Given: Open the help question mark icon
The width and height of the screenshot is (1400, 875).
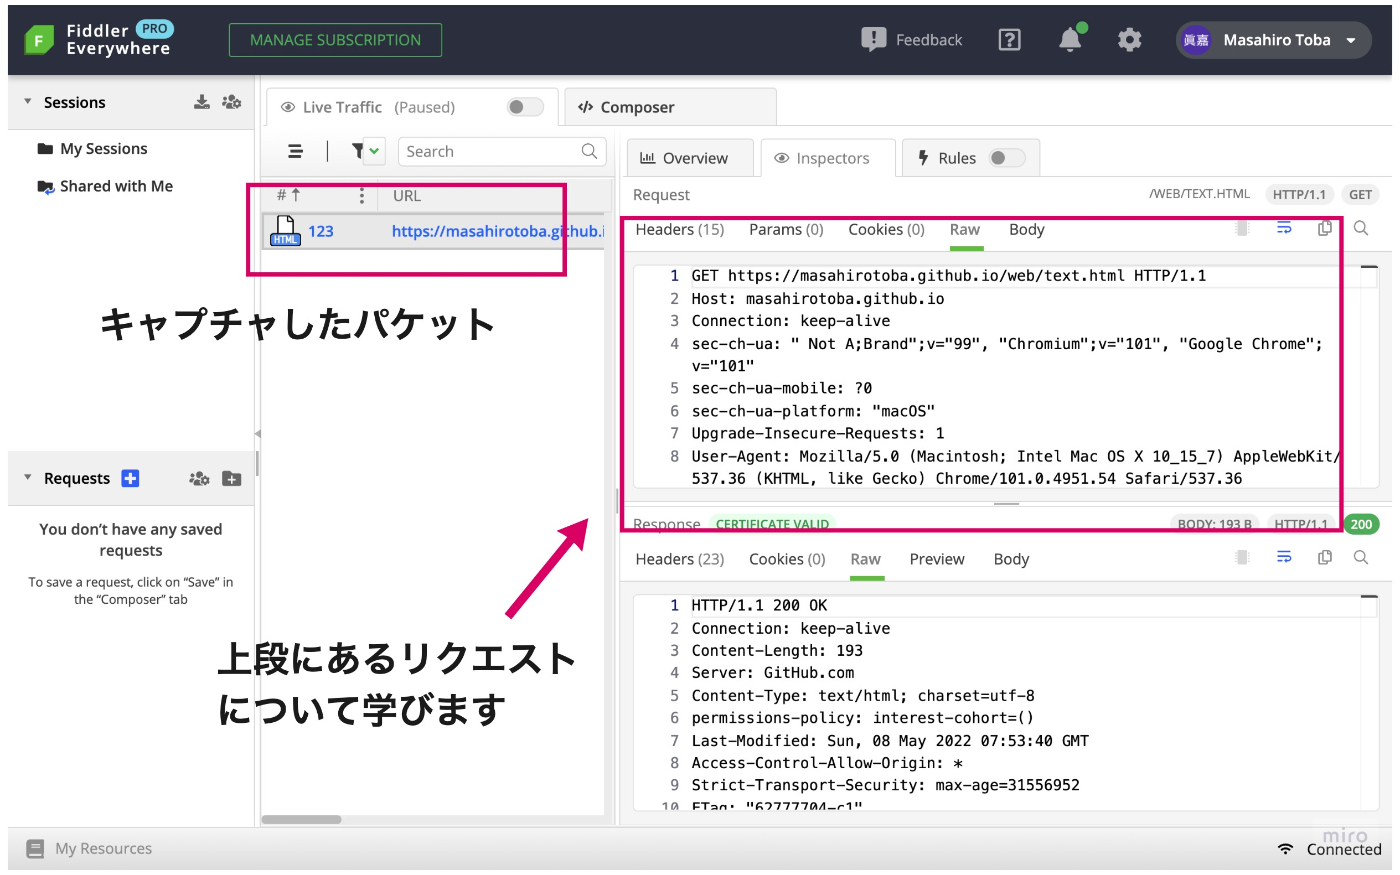Looking at the screenshot, I should pos(1010,40).
